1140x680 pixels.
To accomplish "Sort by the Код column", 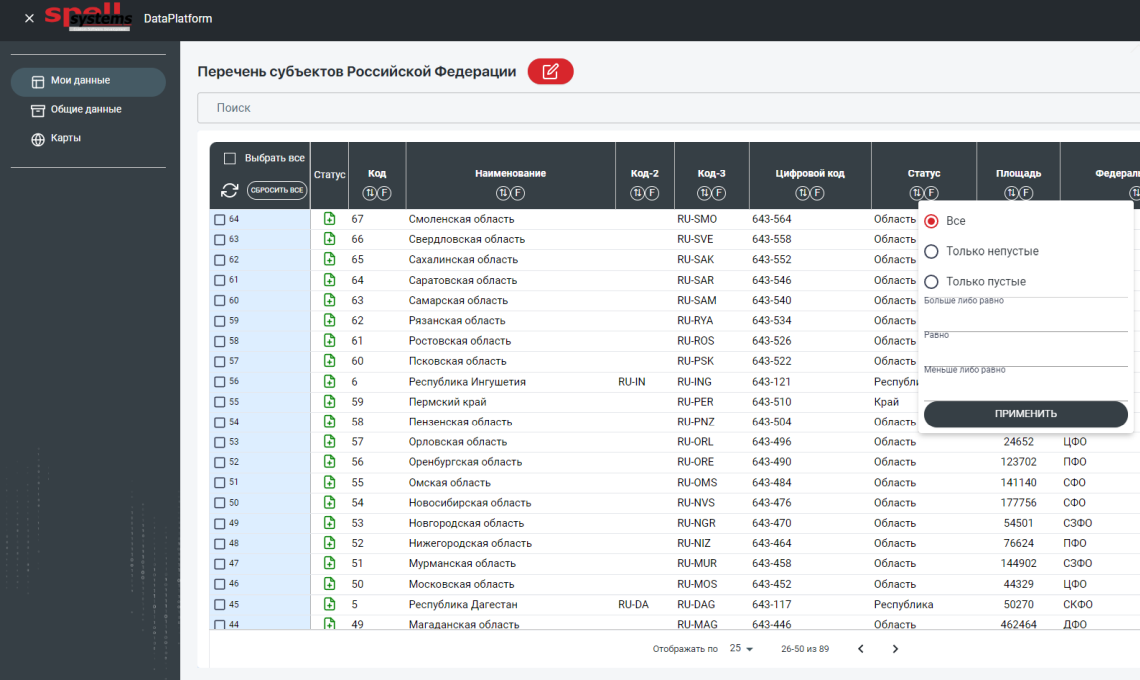I will 370,193.
